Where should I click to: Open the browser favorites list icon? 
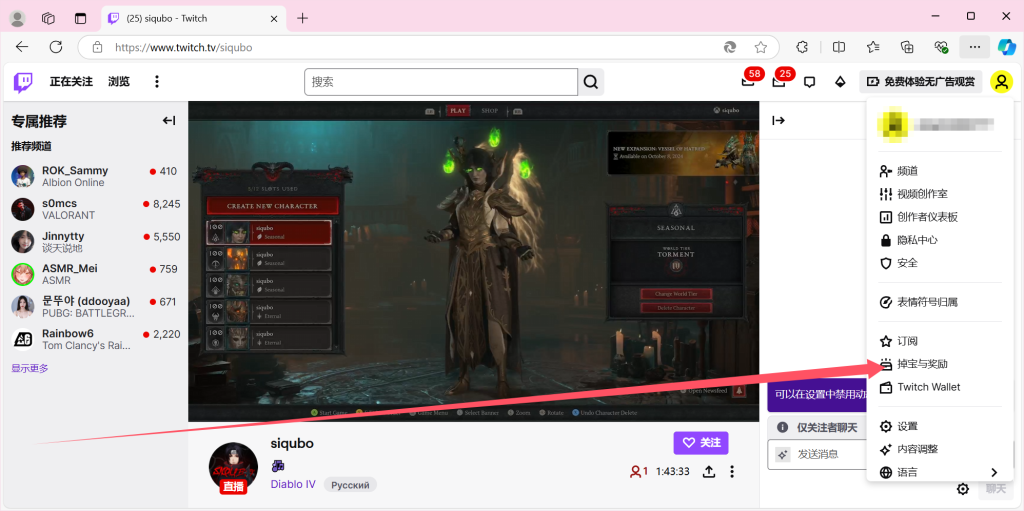pos(873,47)
